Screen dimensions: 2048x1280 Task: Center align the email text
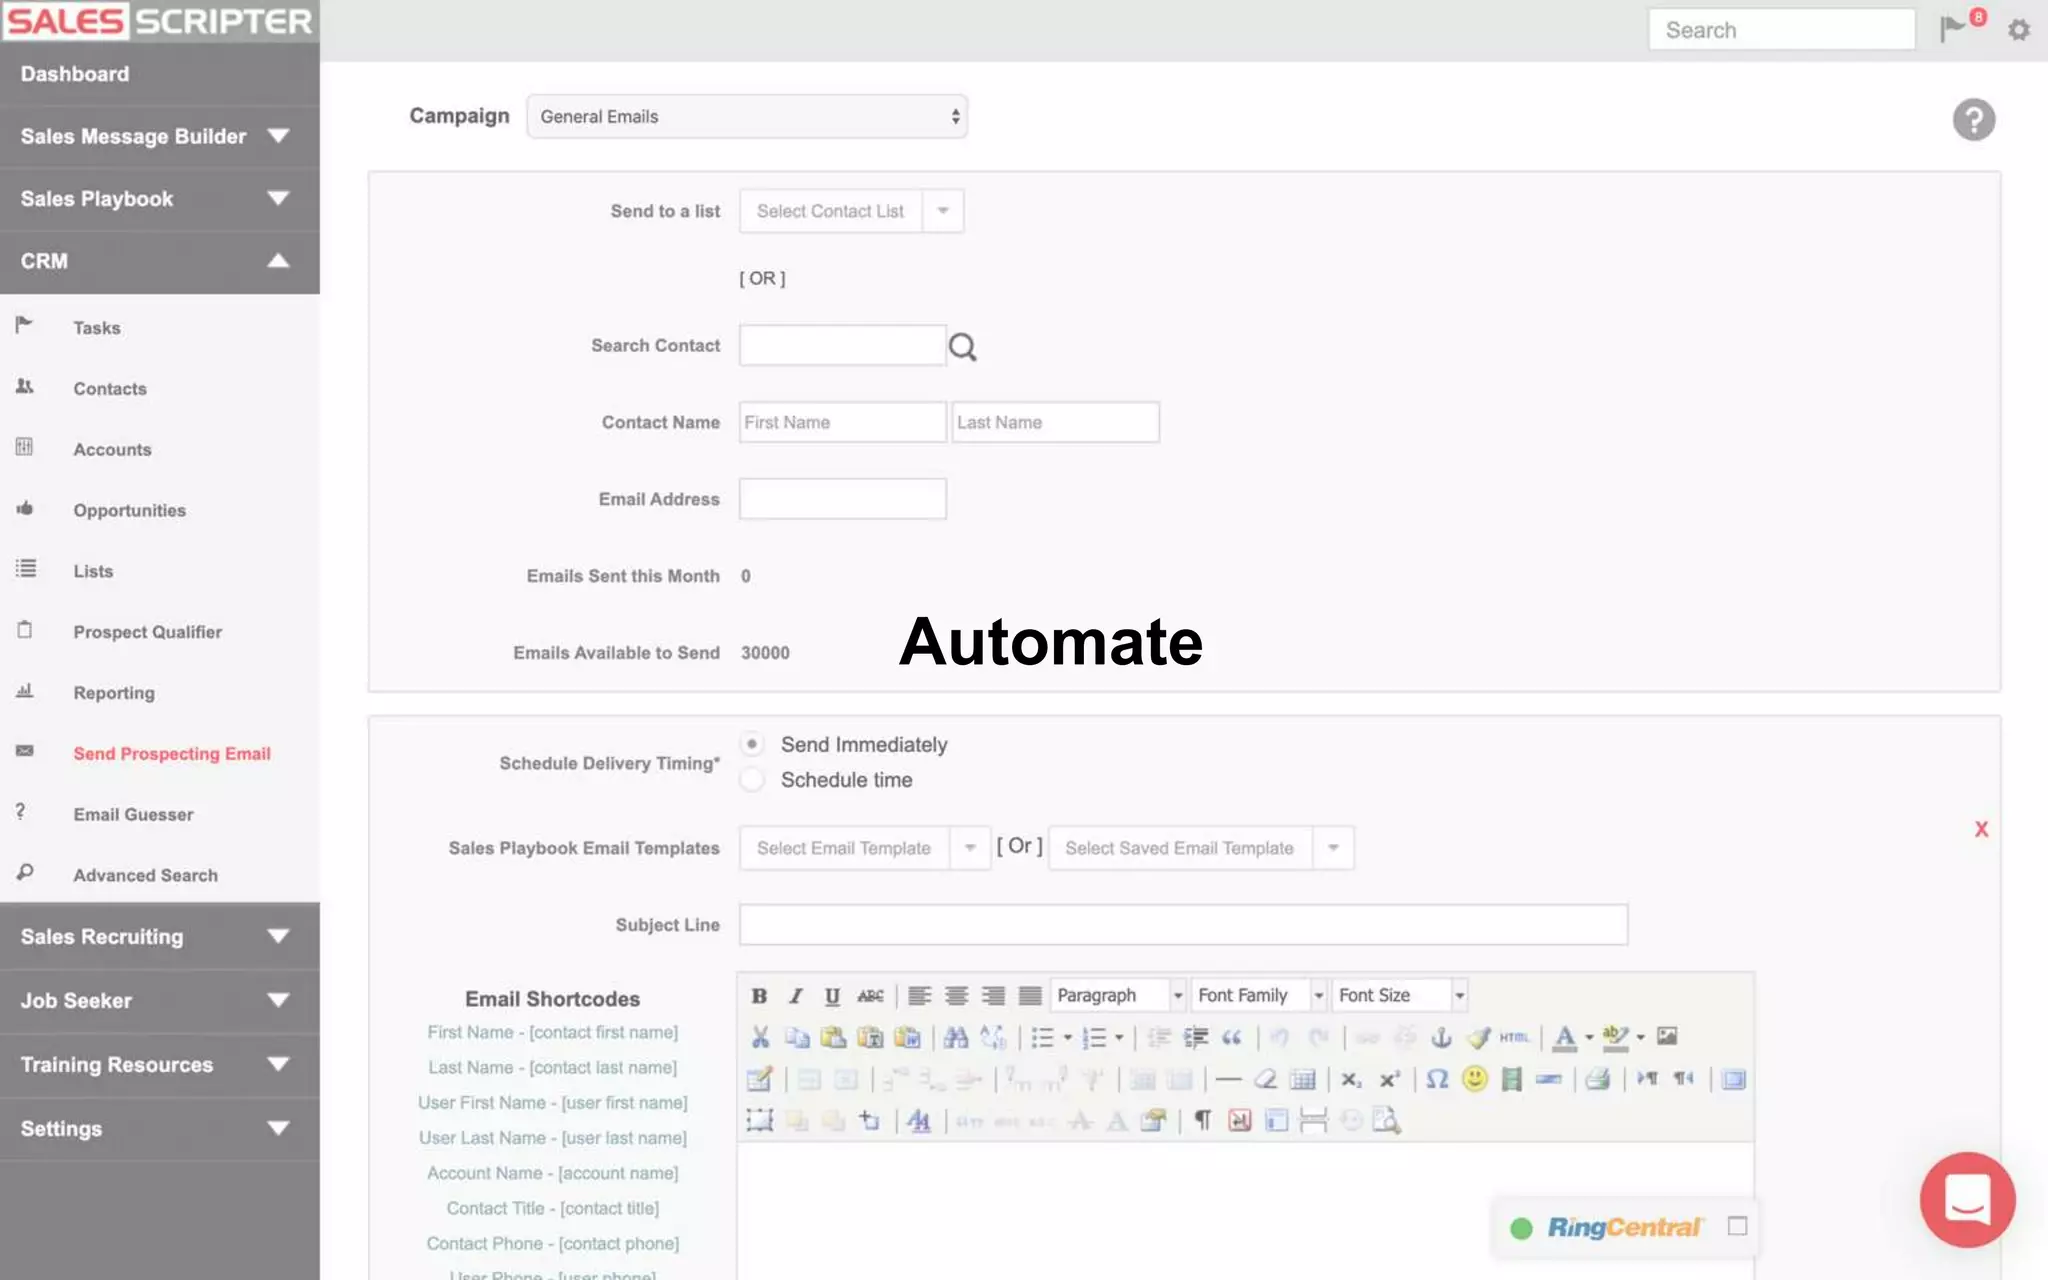[x=956, y=996]
